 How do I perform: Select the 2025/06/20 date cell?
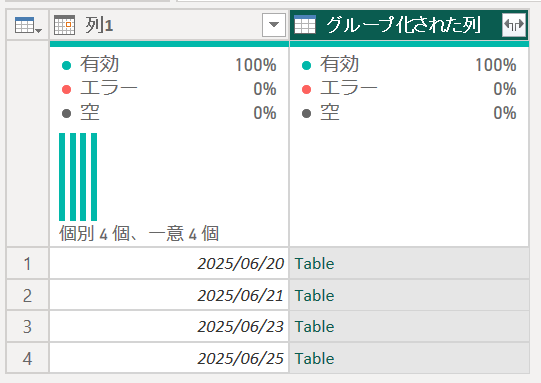coord(169,263)
